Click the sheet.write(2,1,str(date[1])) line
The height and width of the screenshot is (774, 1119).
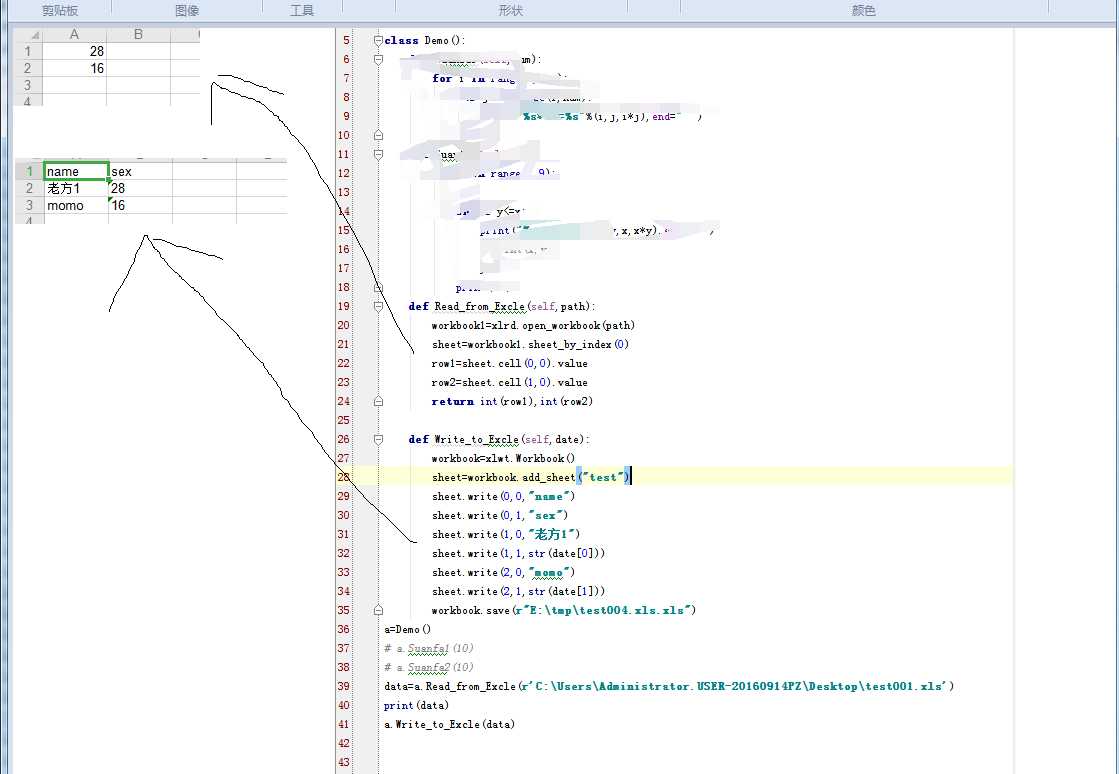[x=518, y=591]
